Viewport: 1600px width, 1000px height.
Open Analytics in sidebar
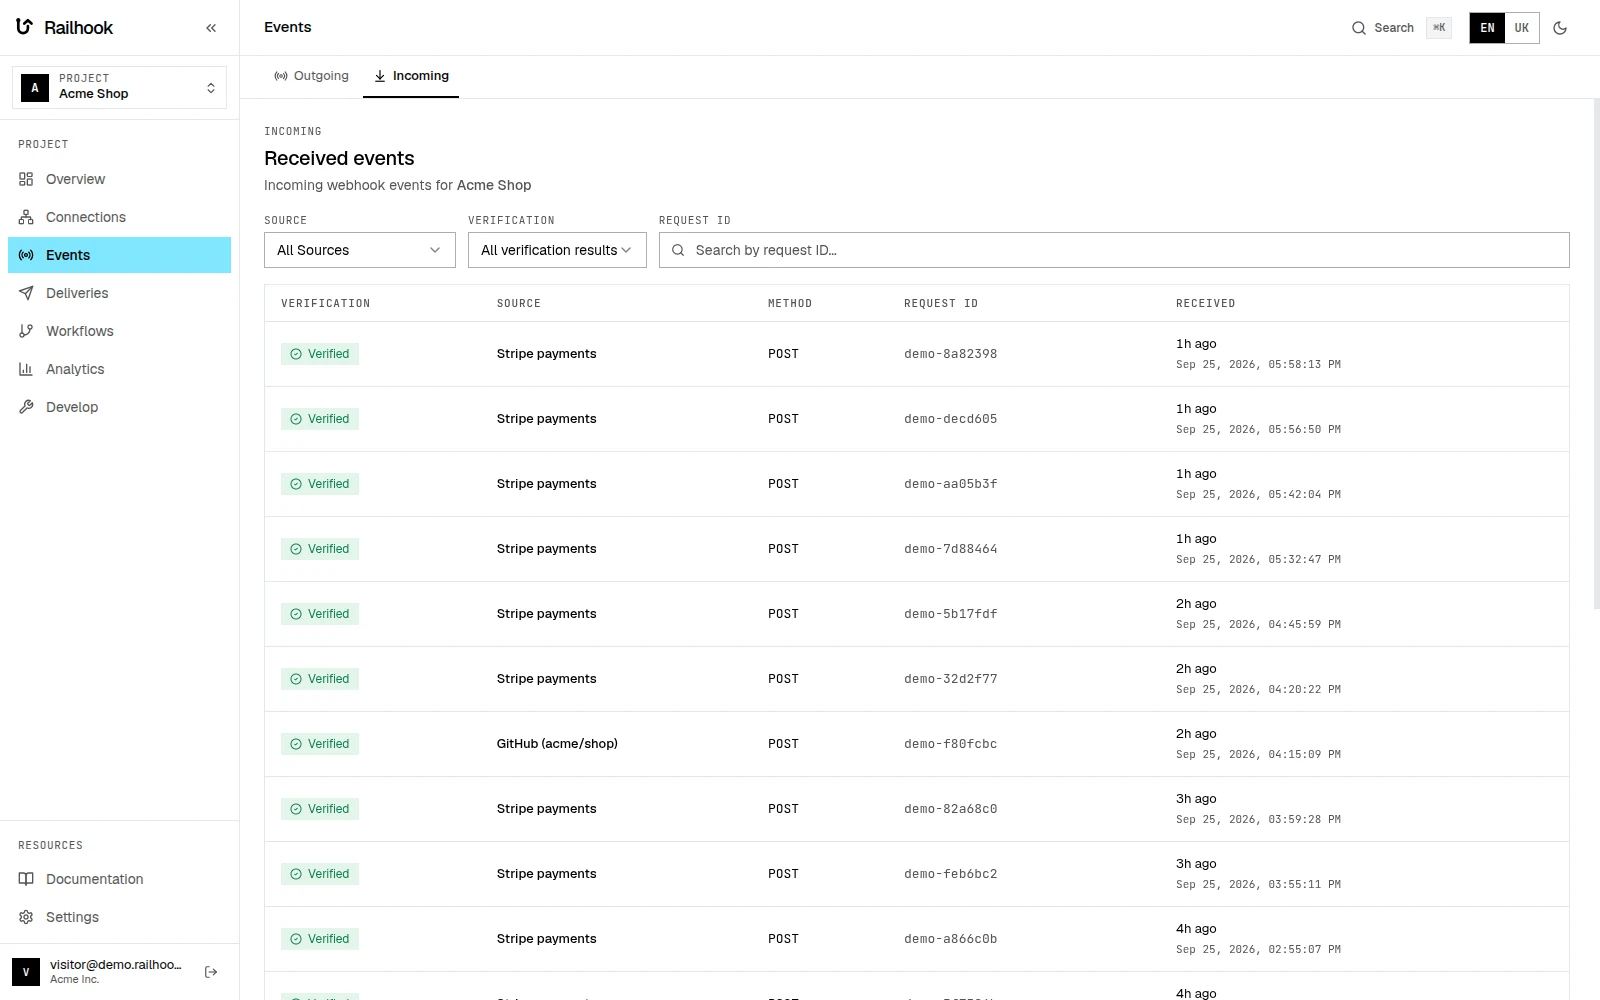click(x=119, y=369)
